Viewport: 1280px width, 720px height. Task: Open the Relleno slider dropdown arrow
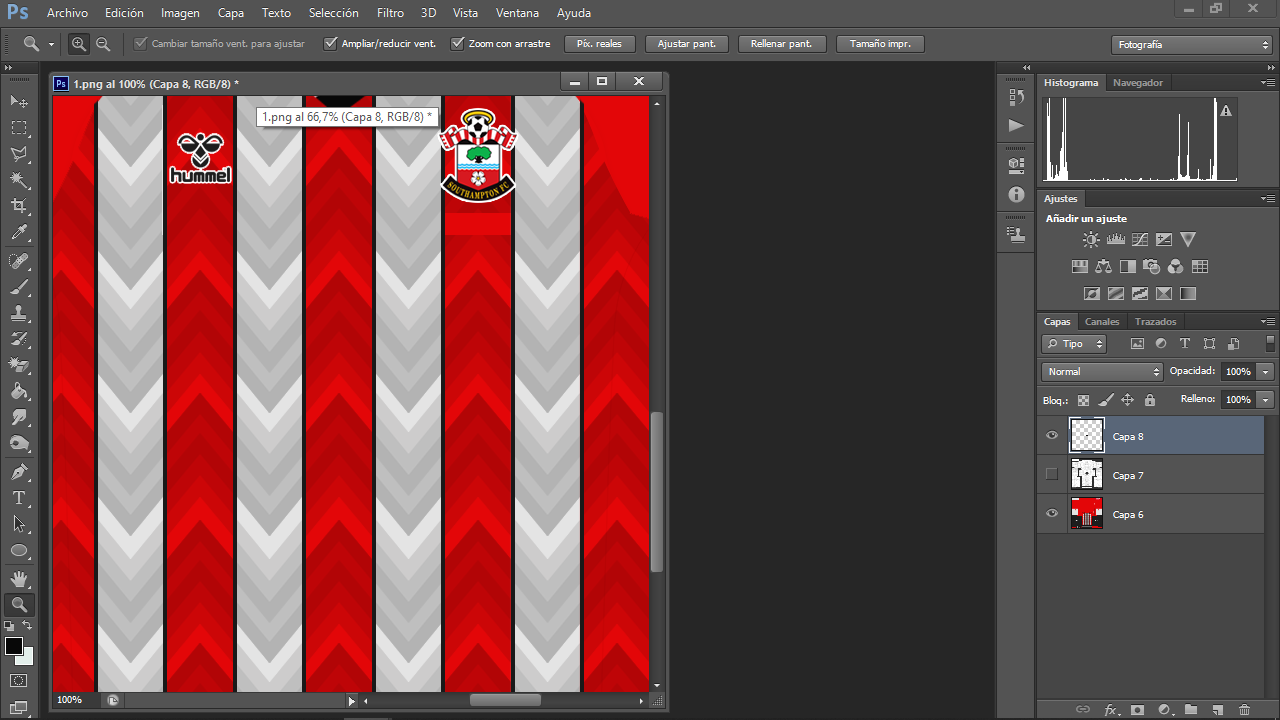(x=1266, y=400)
